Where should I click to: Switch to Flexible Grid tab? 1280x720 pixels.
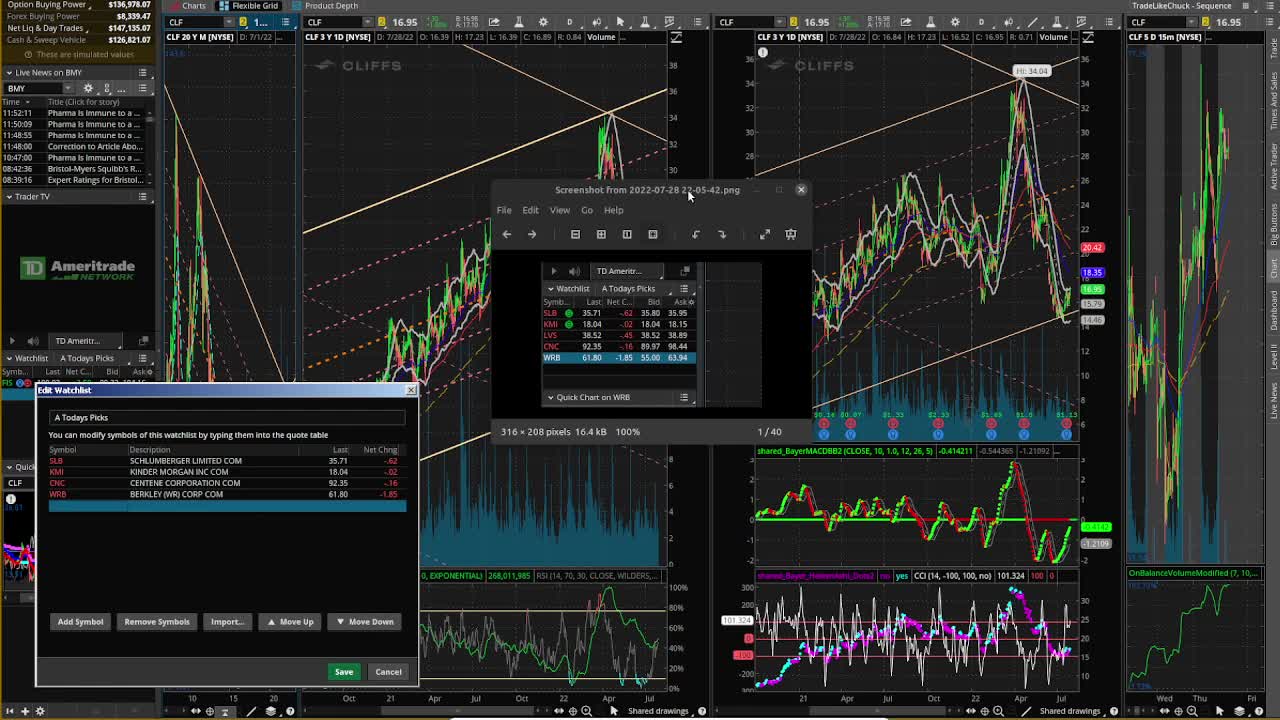click(248, 6)
